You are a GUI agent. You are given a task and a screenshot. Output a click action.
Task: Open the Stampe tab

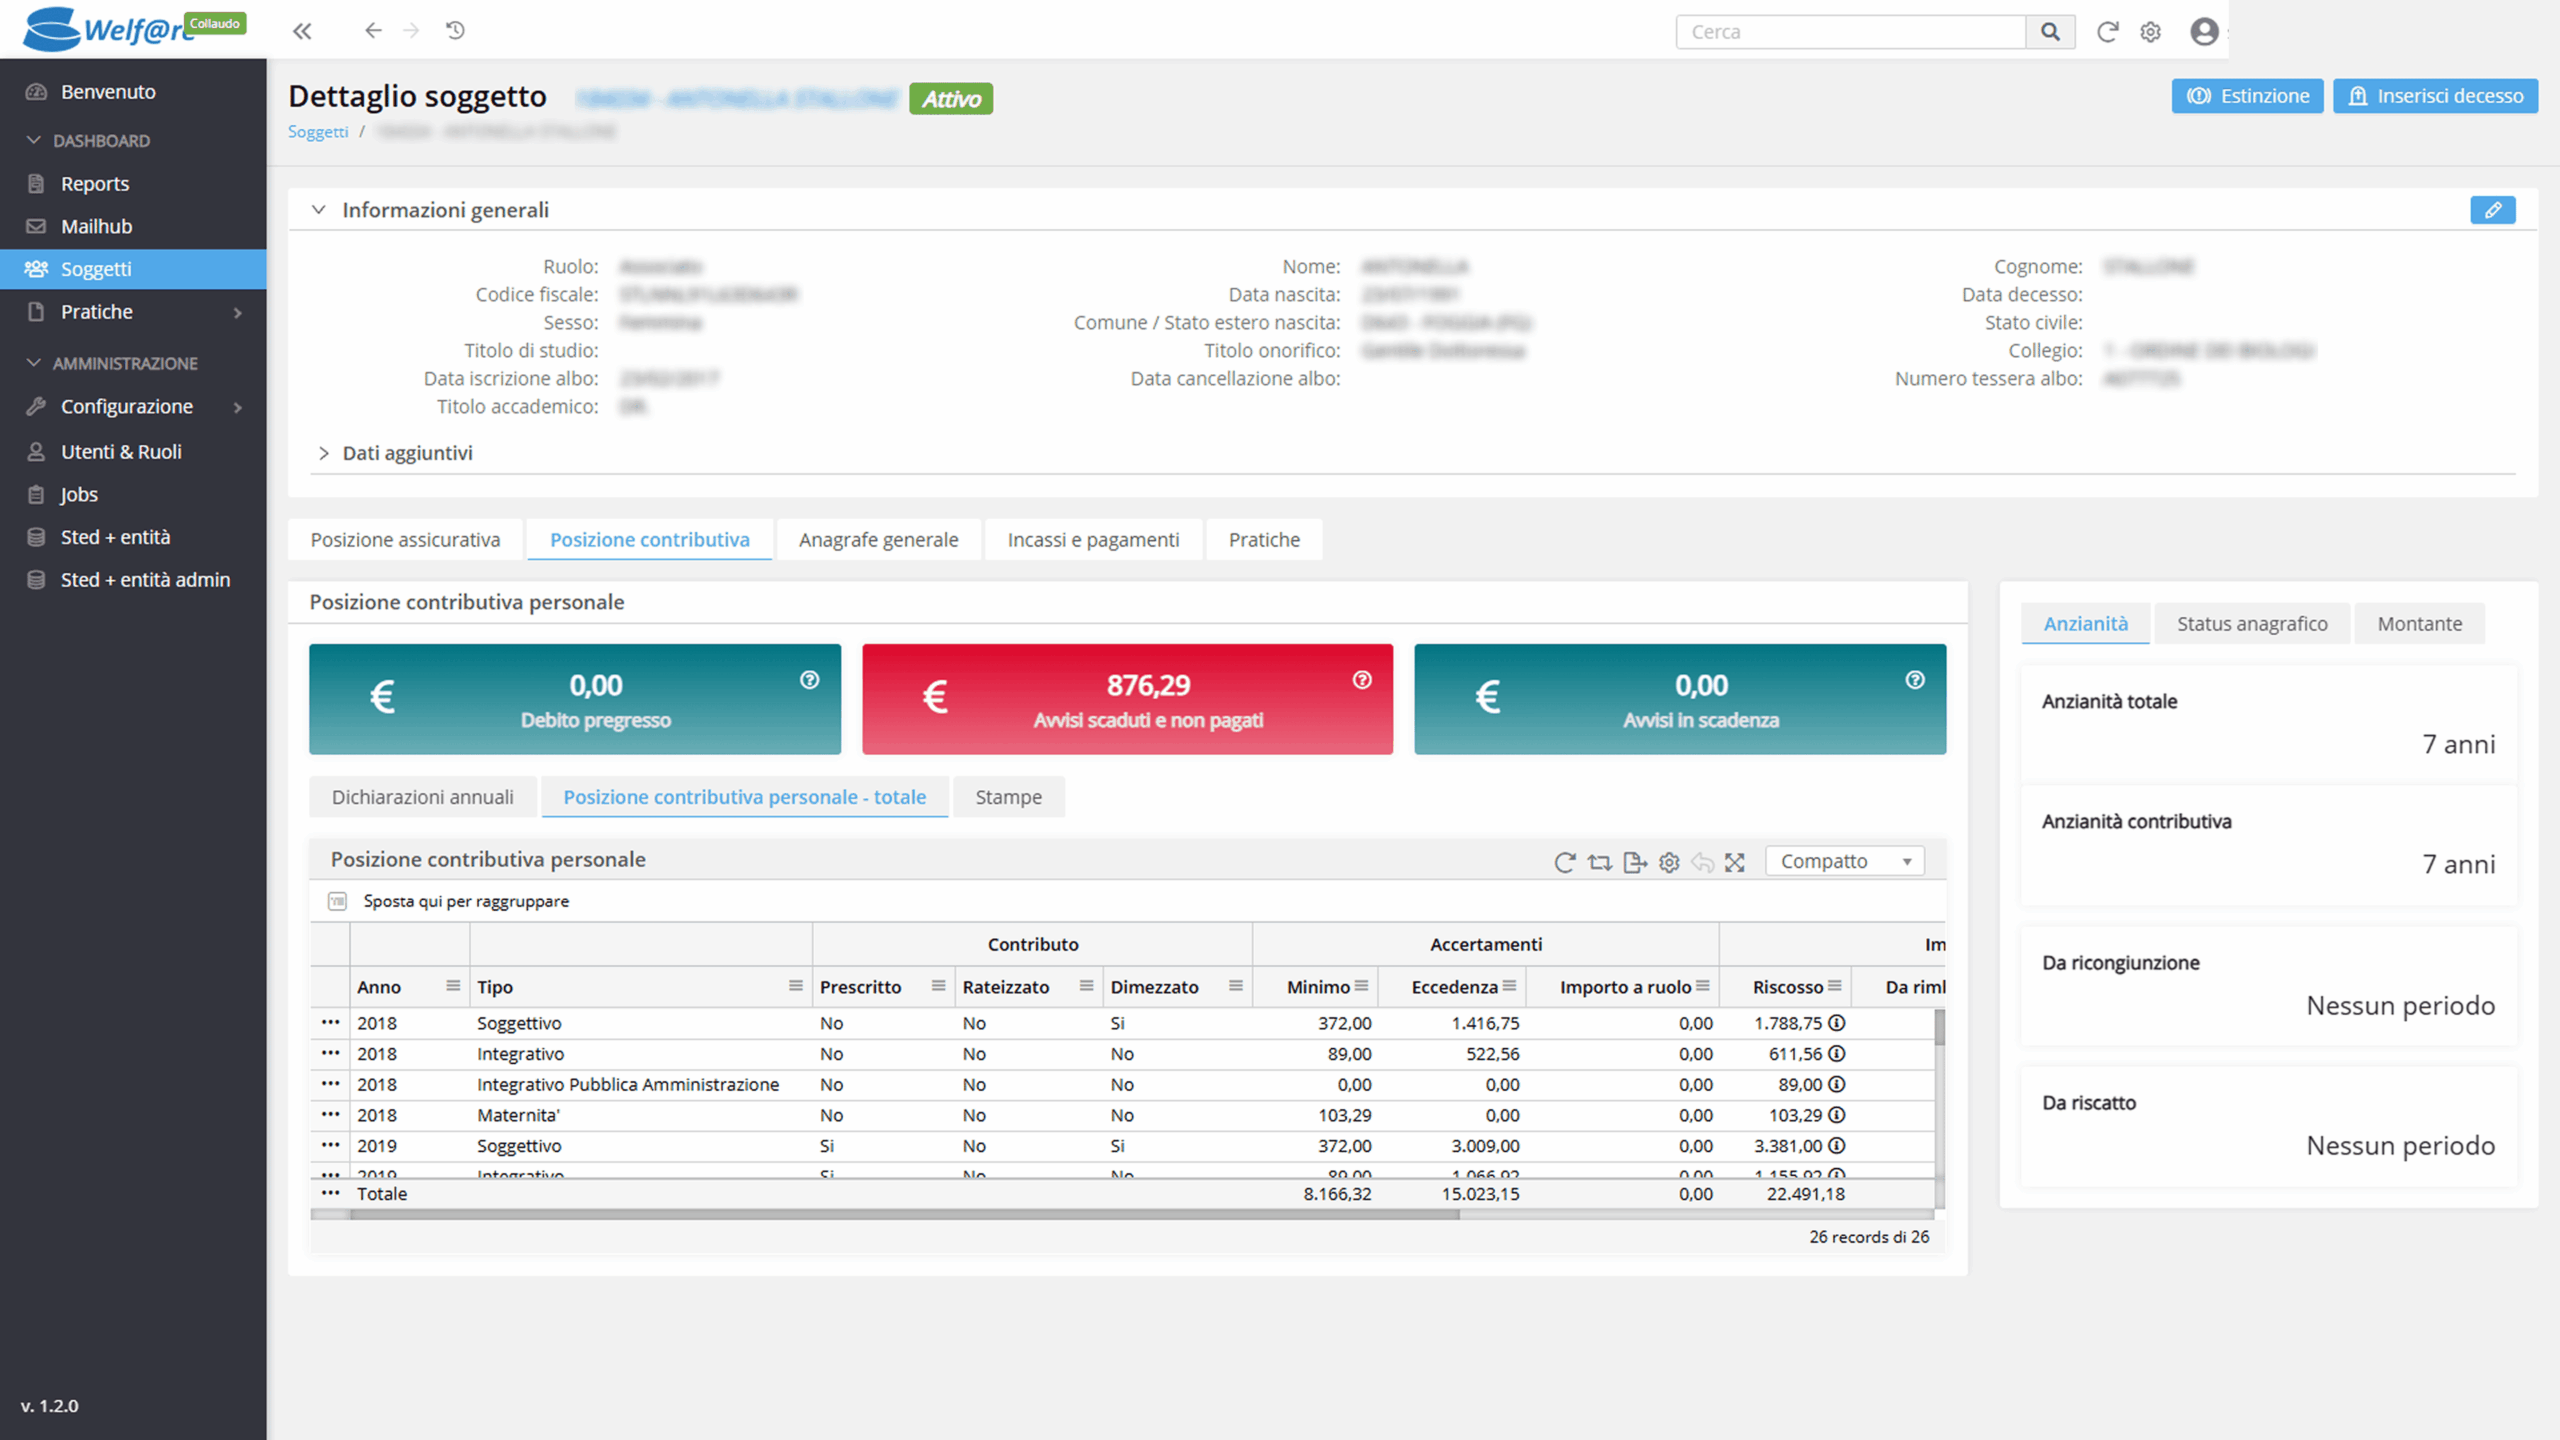point(1008,797)
